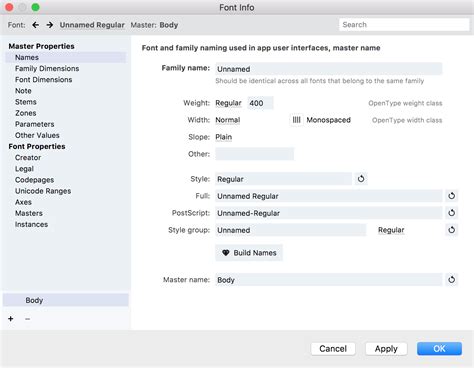
Task: Click the Family name input field
Action: 329,69
